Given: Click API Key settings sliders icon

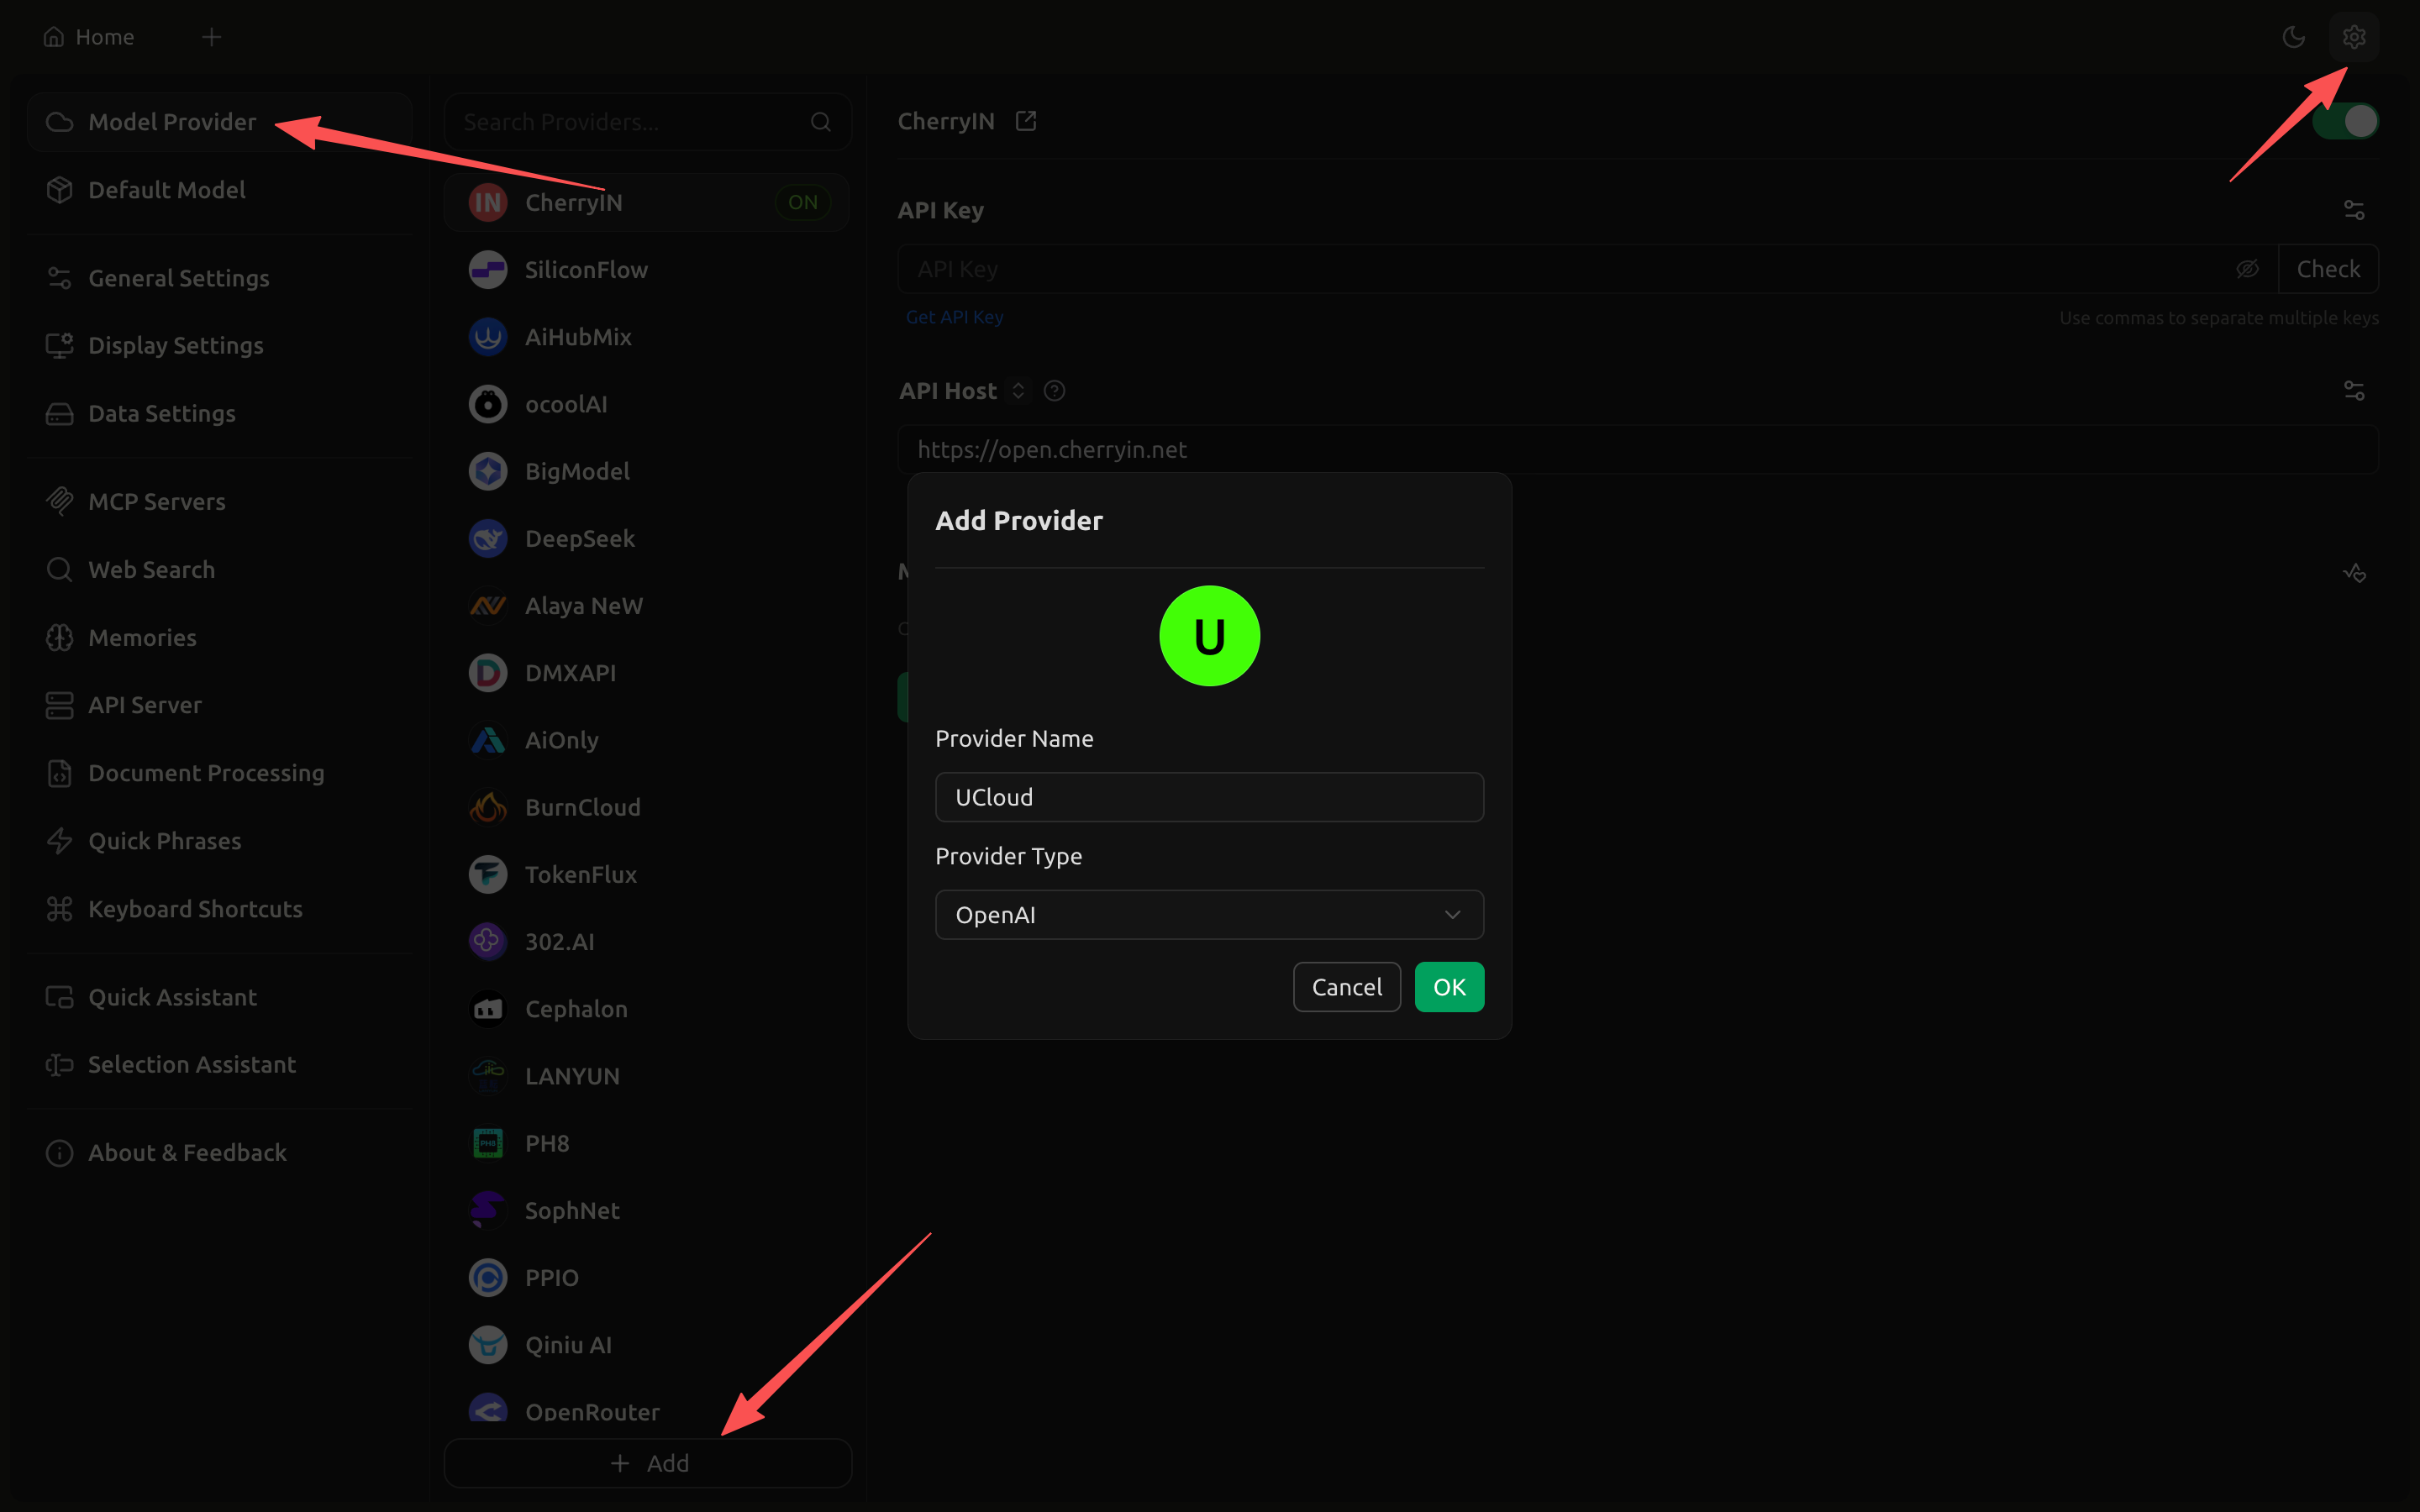Looking at the screenshot, I should point(2353,210).
